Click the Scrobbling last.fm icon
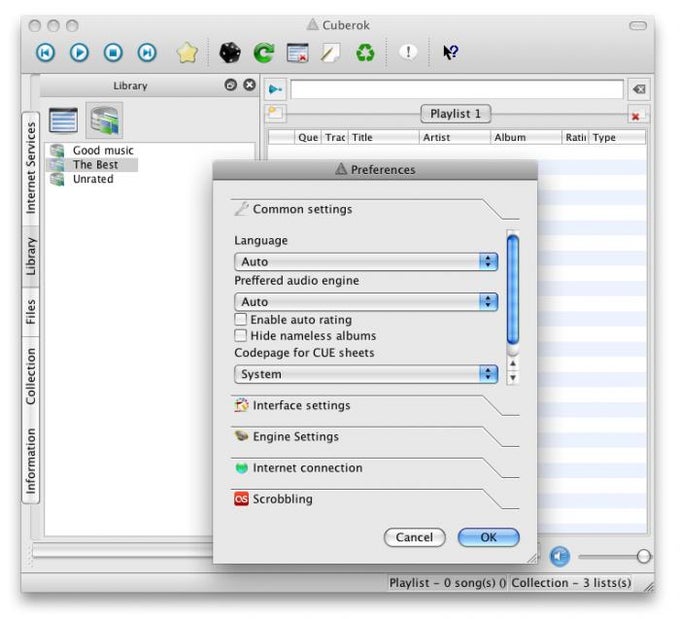 pos(241,499)
